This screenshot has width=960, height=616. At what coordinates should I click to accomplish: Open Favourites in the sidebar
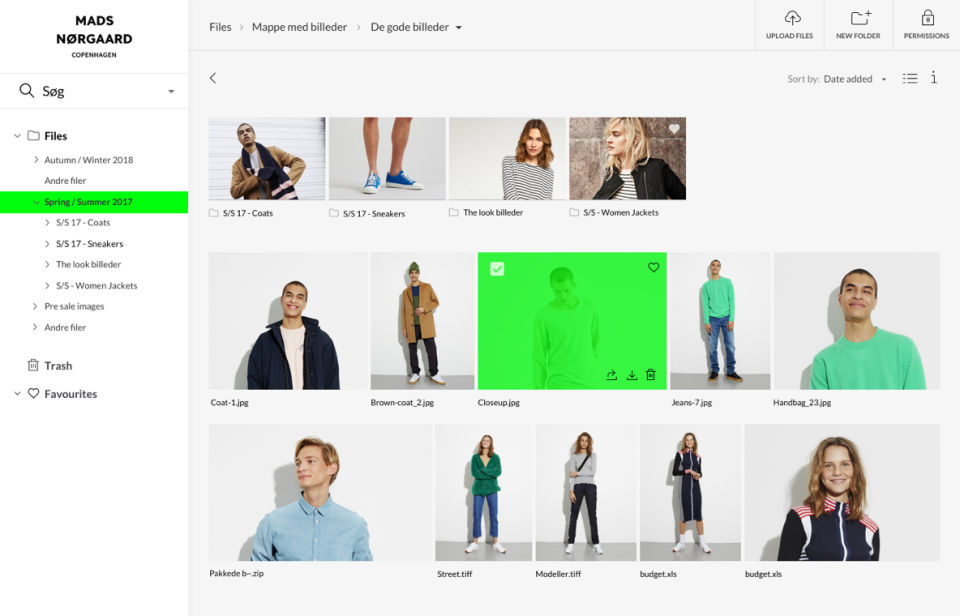(70, 394)
